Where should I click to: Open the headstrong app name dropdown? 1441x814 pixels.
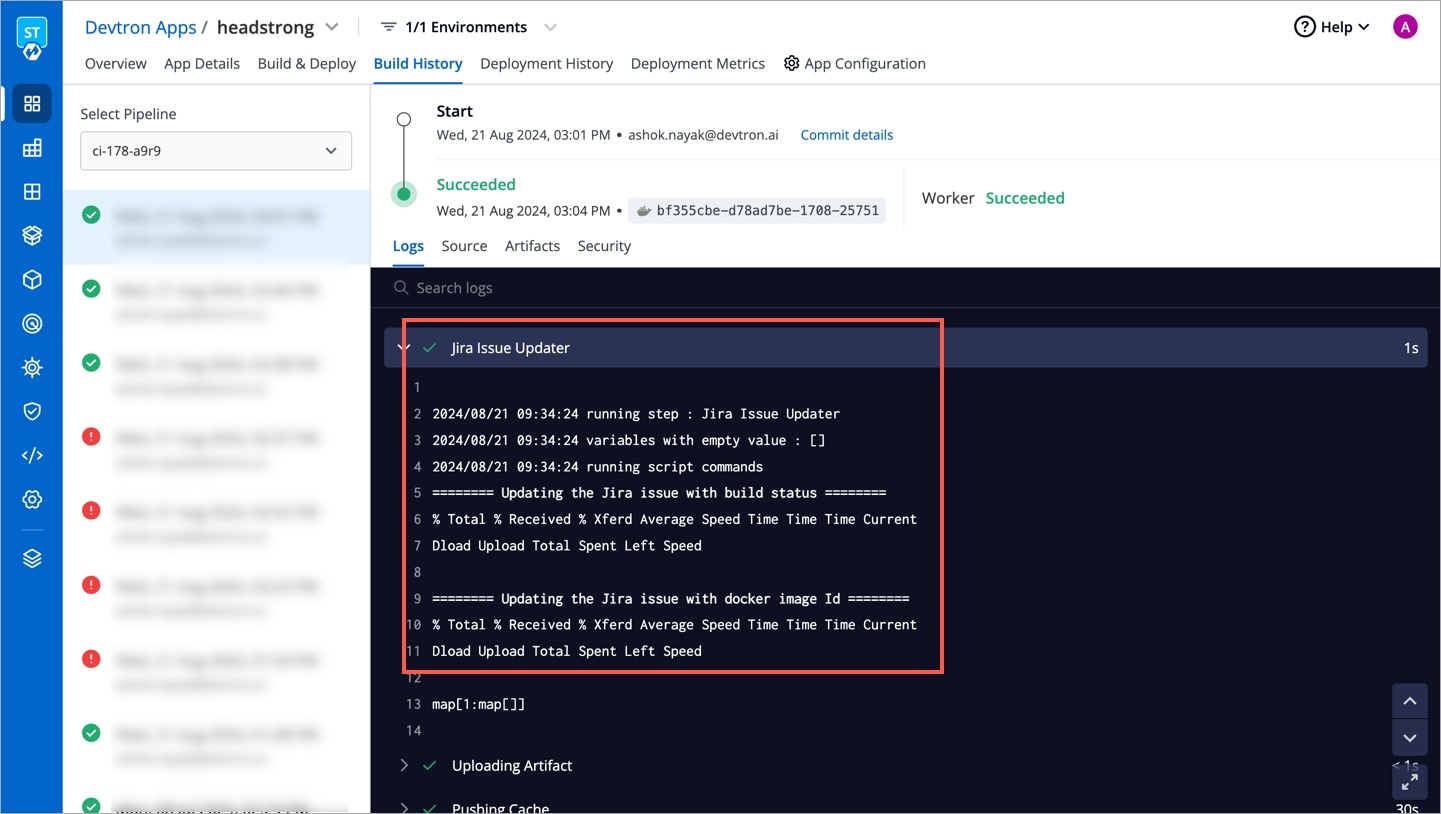[332, 27]
